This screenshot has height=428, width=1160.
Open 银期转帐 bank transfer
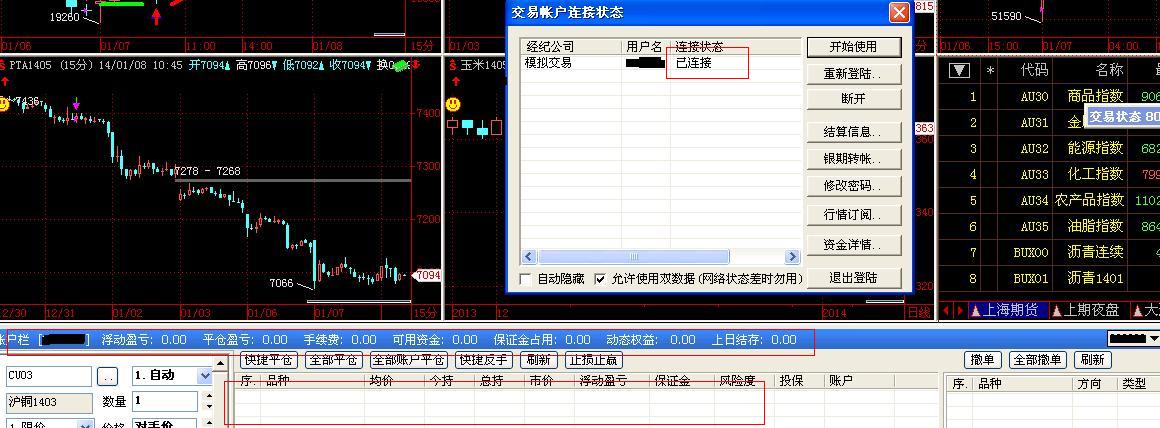coord(854,159)
